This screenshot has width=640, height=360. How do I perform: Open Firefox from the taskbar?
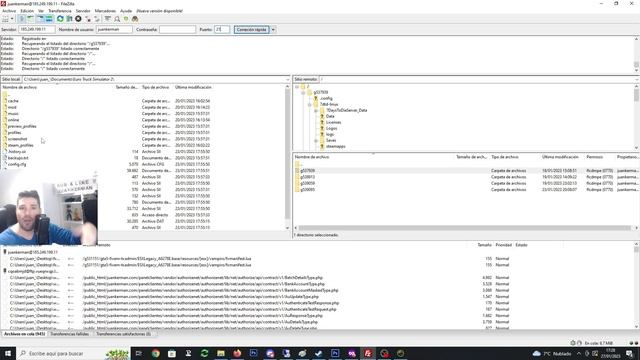pyautogui.click(x=237, y=353)
